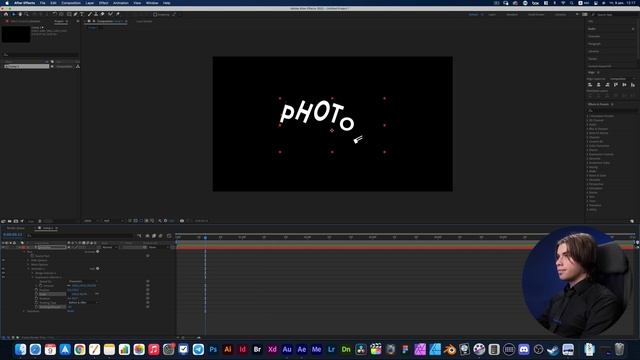640x360 pixels.
Task: Open the Composition Mini-Flowchart icon
Action: click(139, 236)
